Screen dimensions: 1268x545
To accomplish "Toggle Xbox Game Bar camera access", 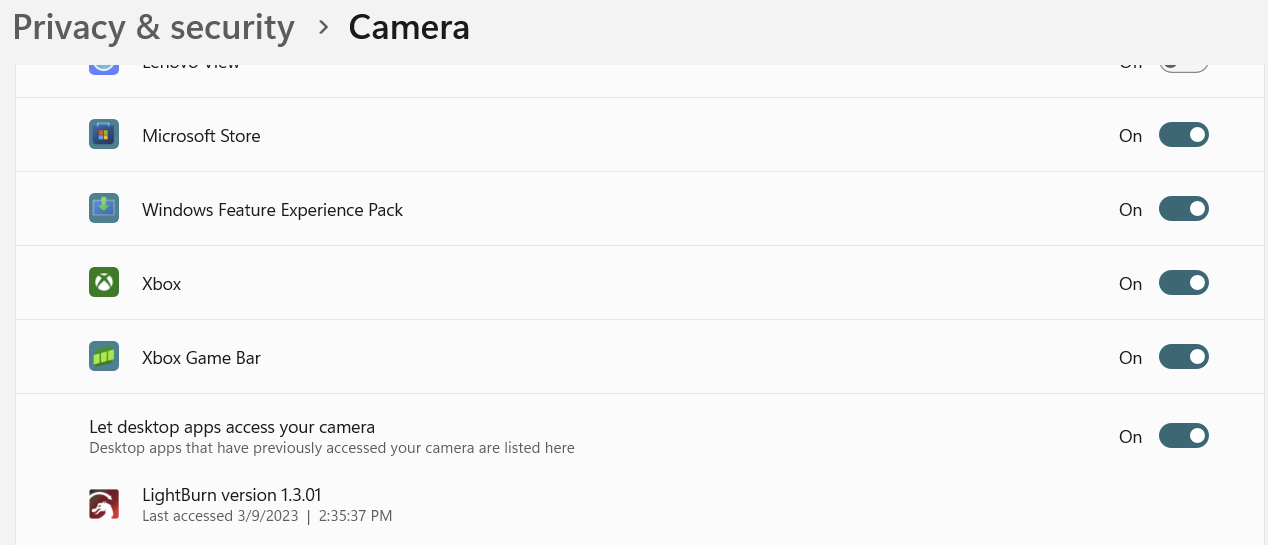I will click(x=1183, y=357).
